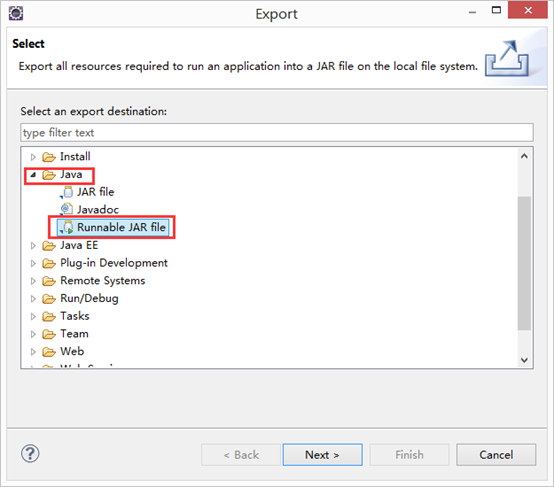Click the Run/Debug folder icon
This screenshot has width=554, height=487.
pyautogui.click(x=49, y=299)
